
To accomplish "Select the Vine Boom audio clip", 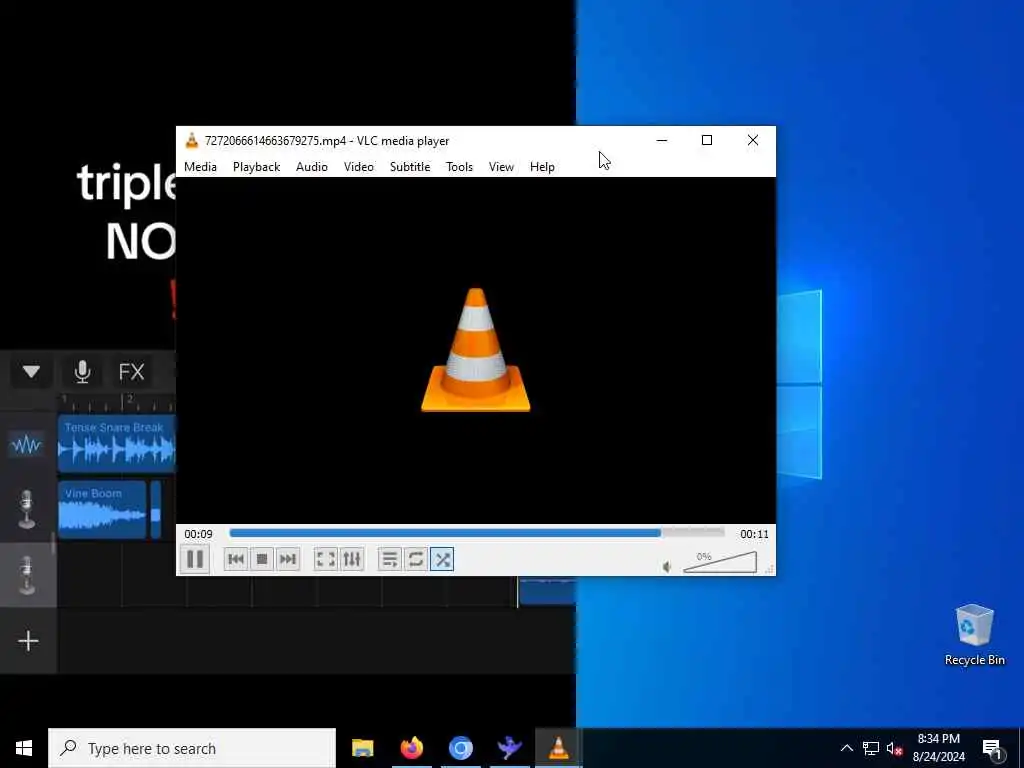I will 102,510.
